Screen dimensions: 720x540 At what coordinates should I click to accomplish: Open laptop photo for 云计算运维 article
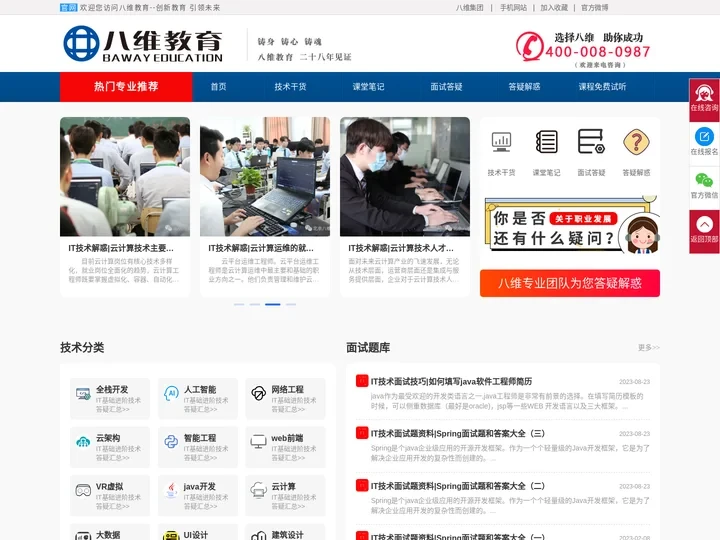pyautogui.click(x=265, y=177)
